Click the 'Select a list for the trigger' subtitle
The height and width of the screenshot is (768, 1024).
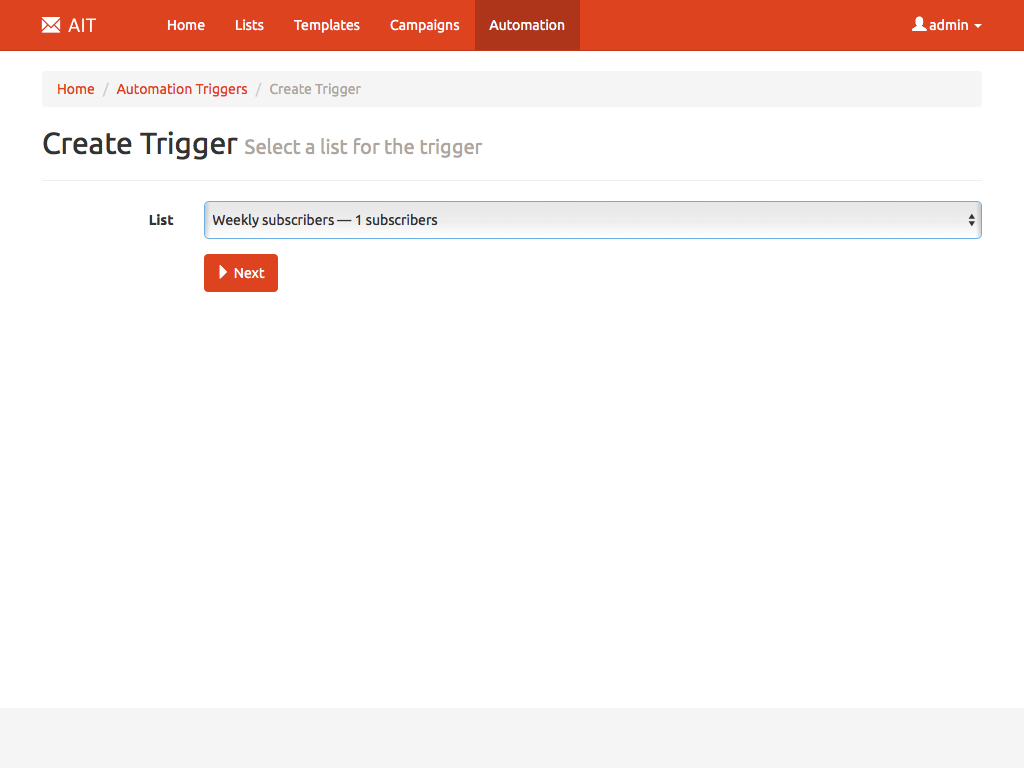coord(363,147)
